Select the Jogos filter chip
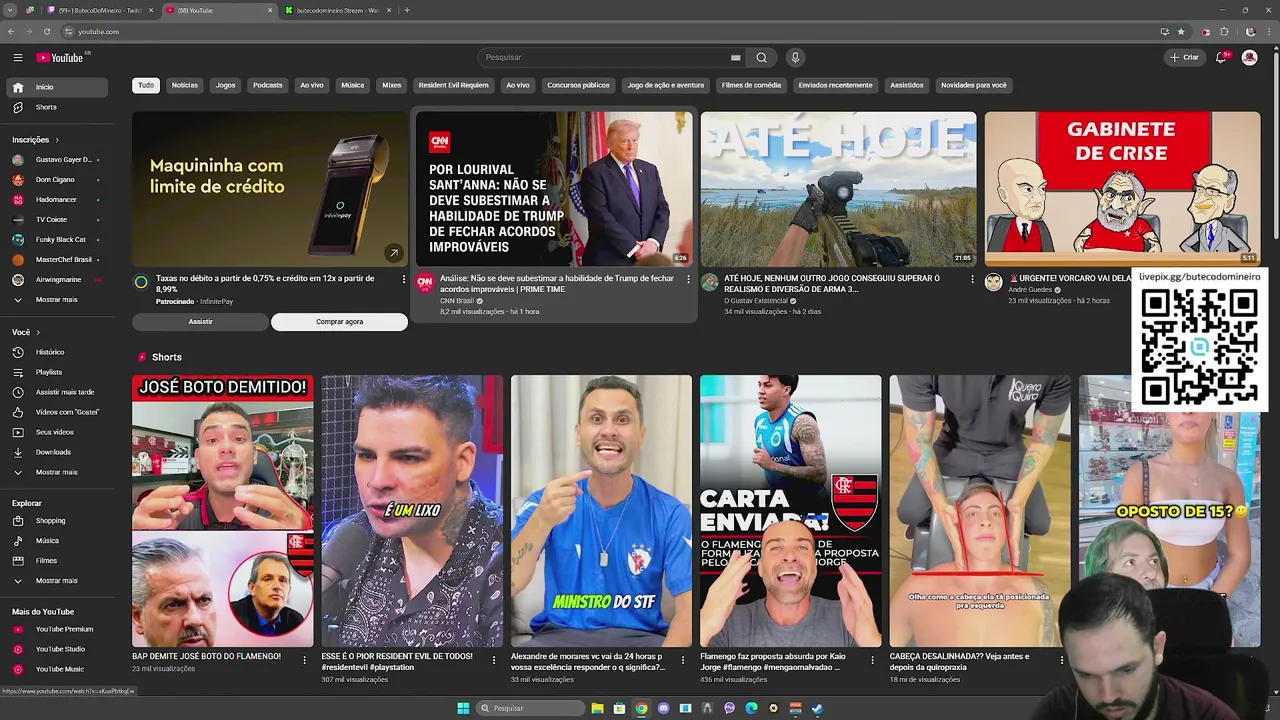Viewport: 1280px width, 720px height. tap(226, 85)
